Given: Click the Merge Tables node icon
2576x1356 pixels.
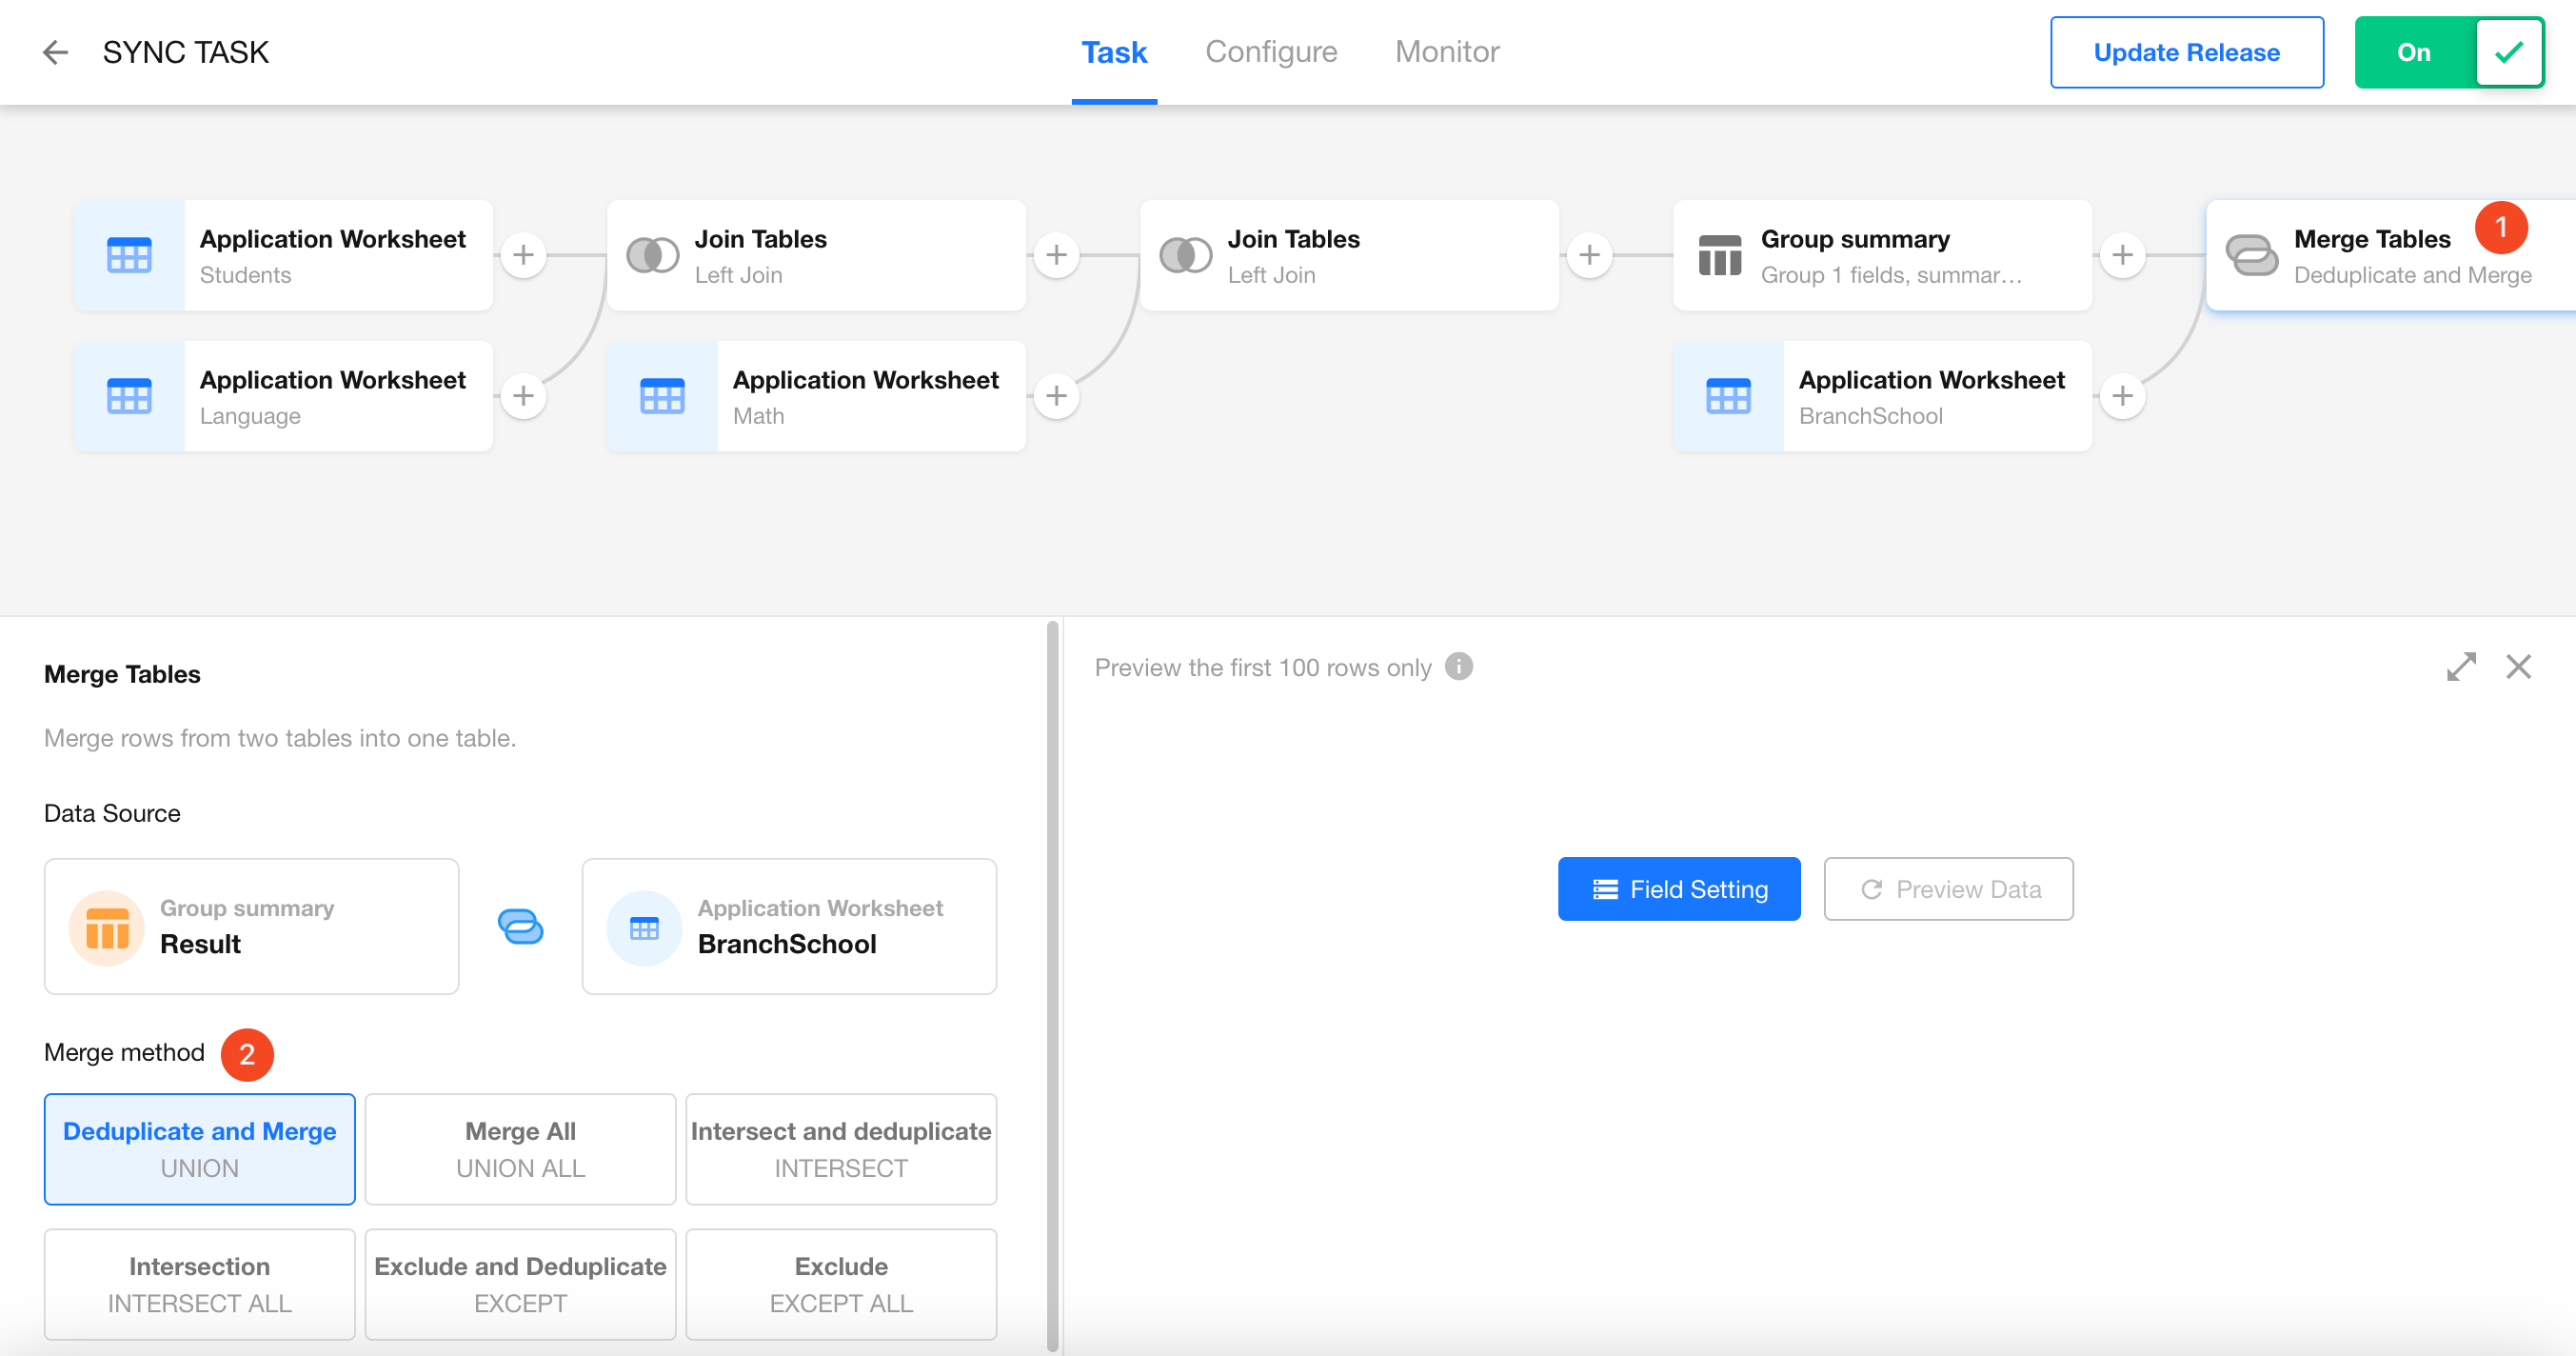Looking at the screenshot, I should tap(2250, 255).
